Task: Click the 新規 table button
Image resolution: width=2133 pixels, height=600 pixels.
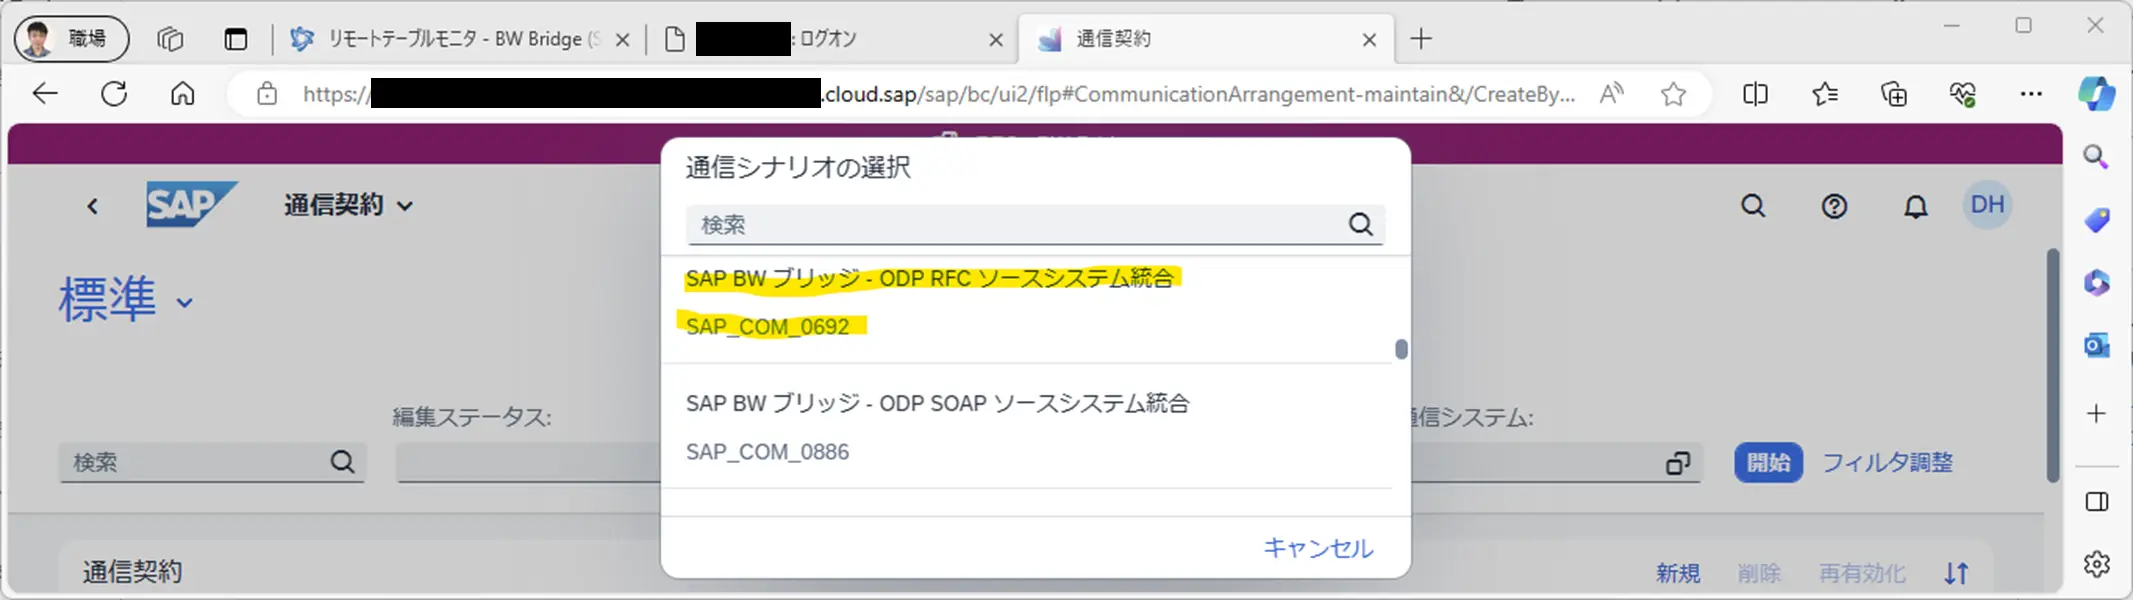Action: coord(1677,573)
